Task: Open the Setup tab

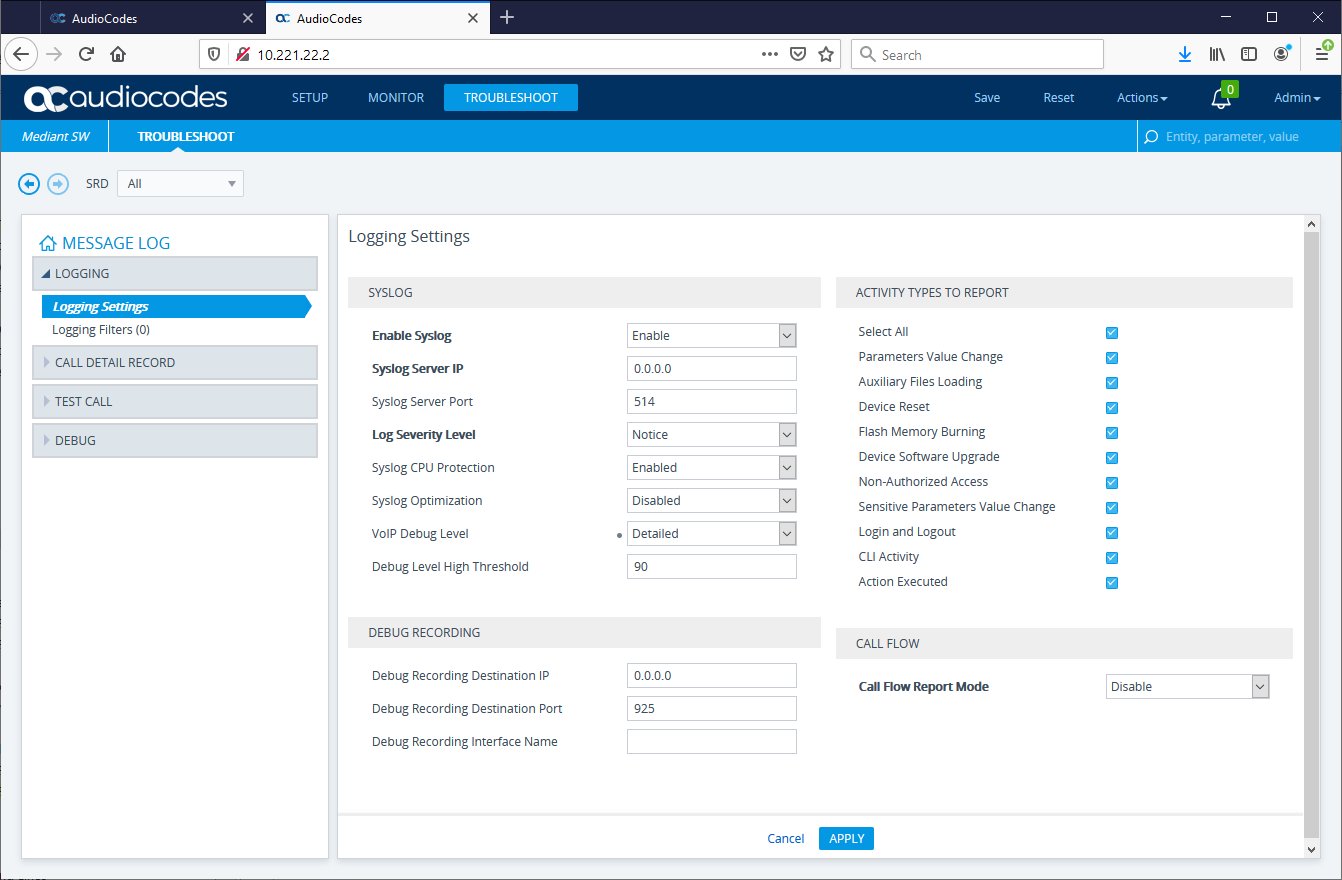Action: click(x=310, y=98)
